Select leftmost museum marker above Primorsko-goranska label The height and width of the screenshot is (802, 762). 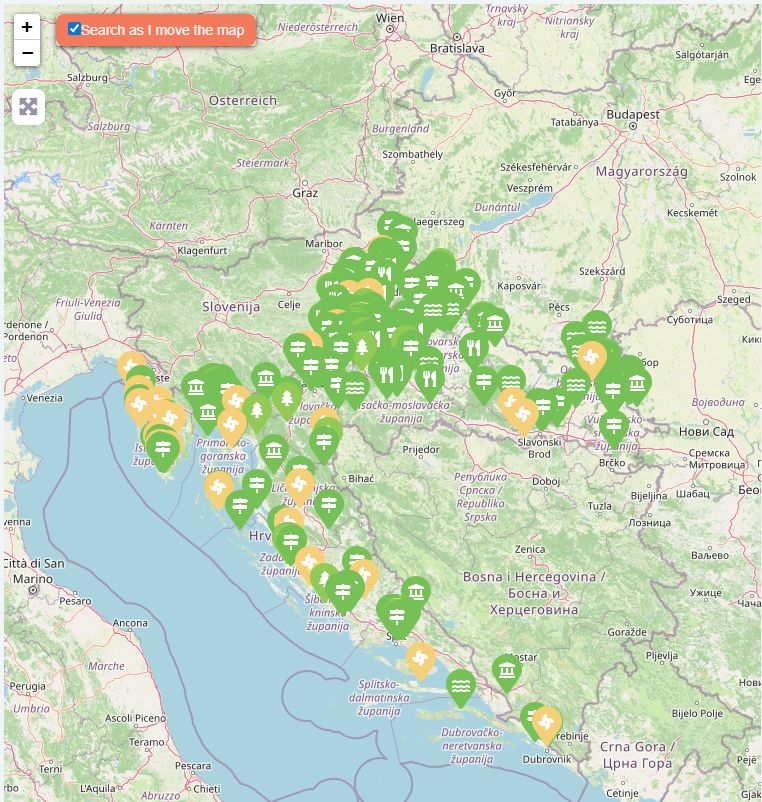pos(196,391)
